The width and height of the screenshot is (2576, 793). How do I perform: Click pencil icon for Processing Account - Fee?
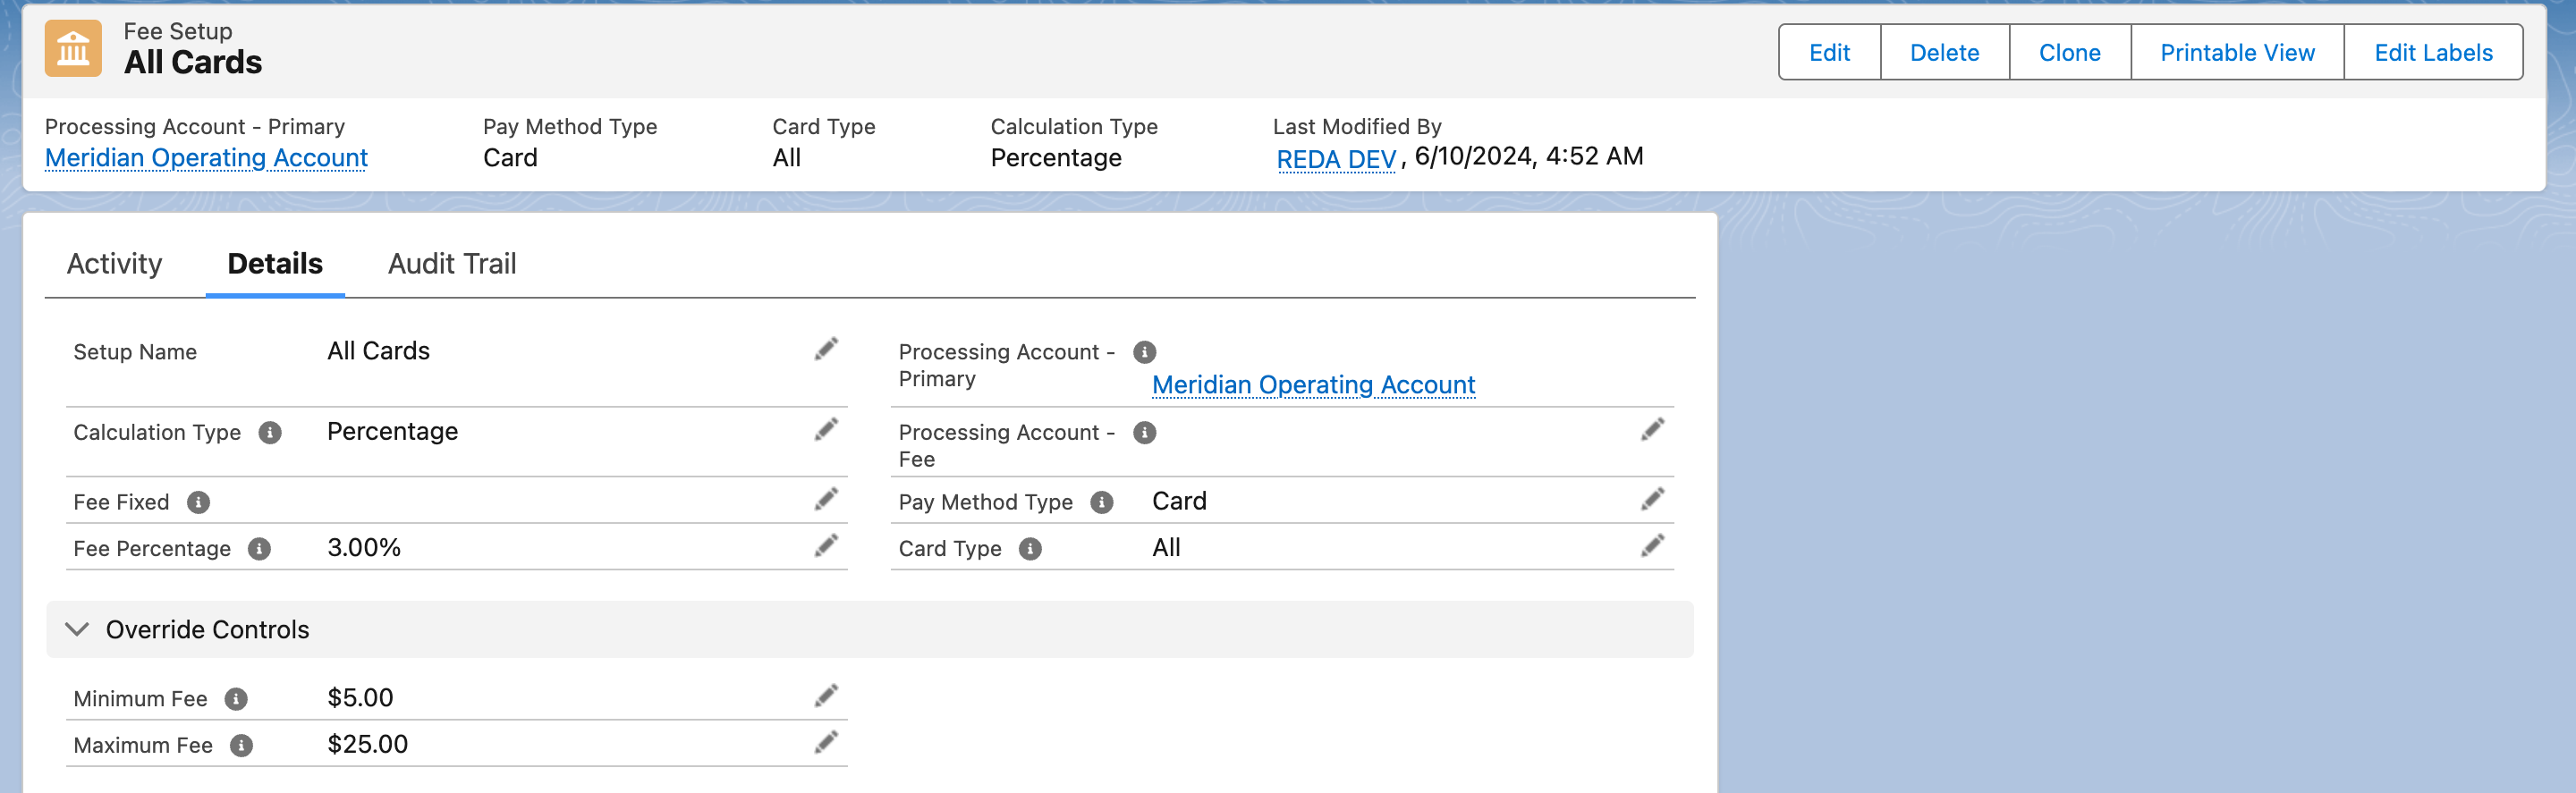(1652, 430)
